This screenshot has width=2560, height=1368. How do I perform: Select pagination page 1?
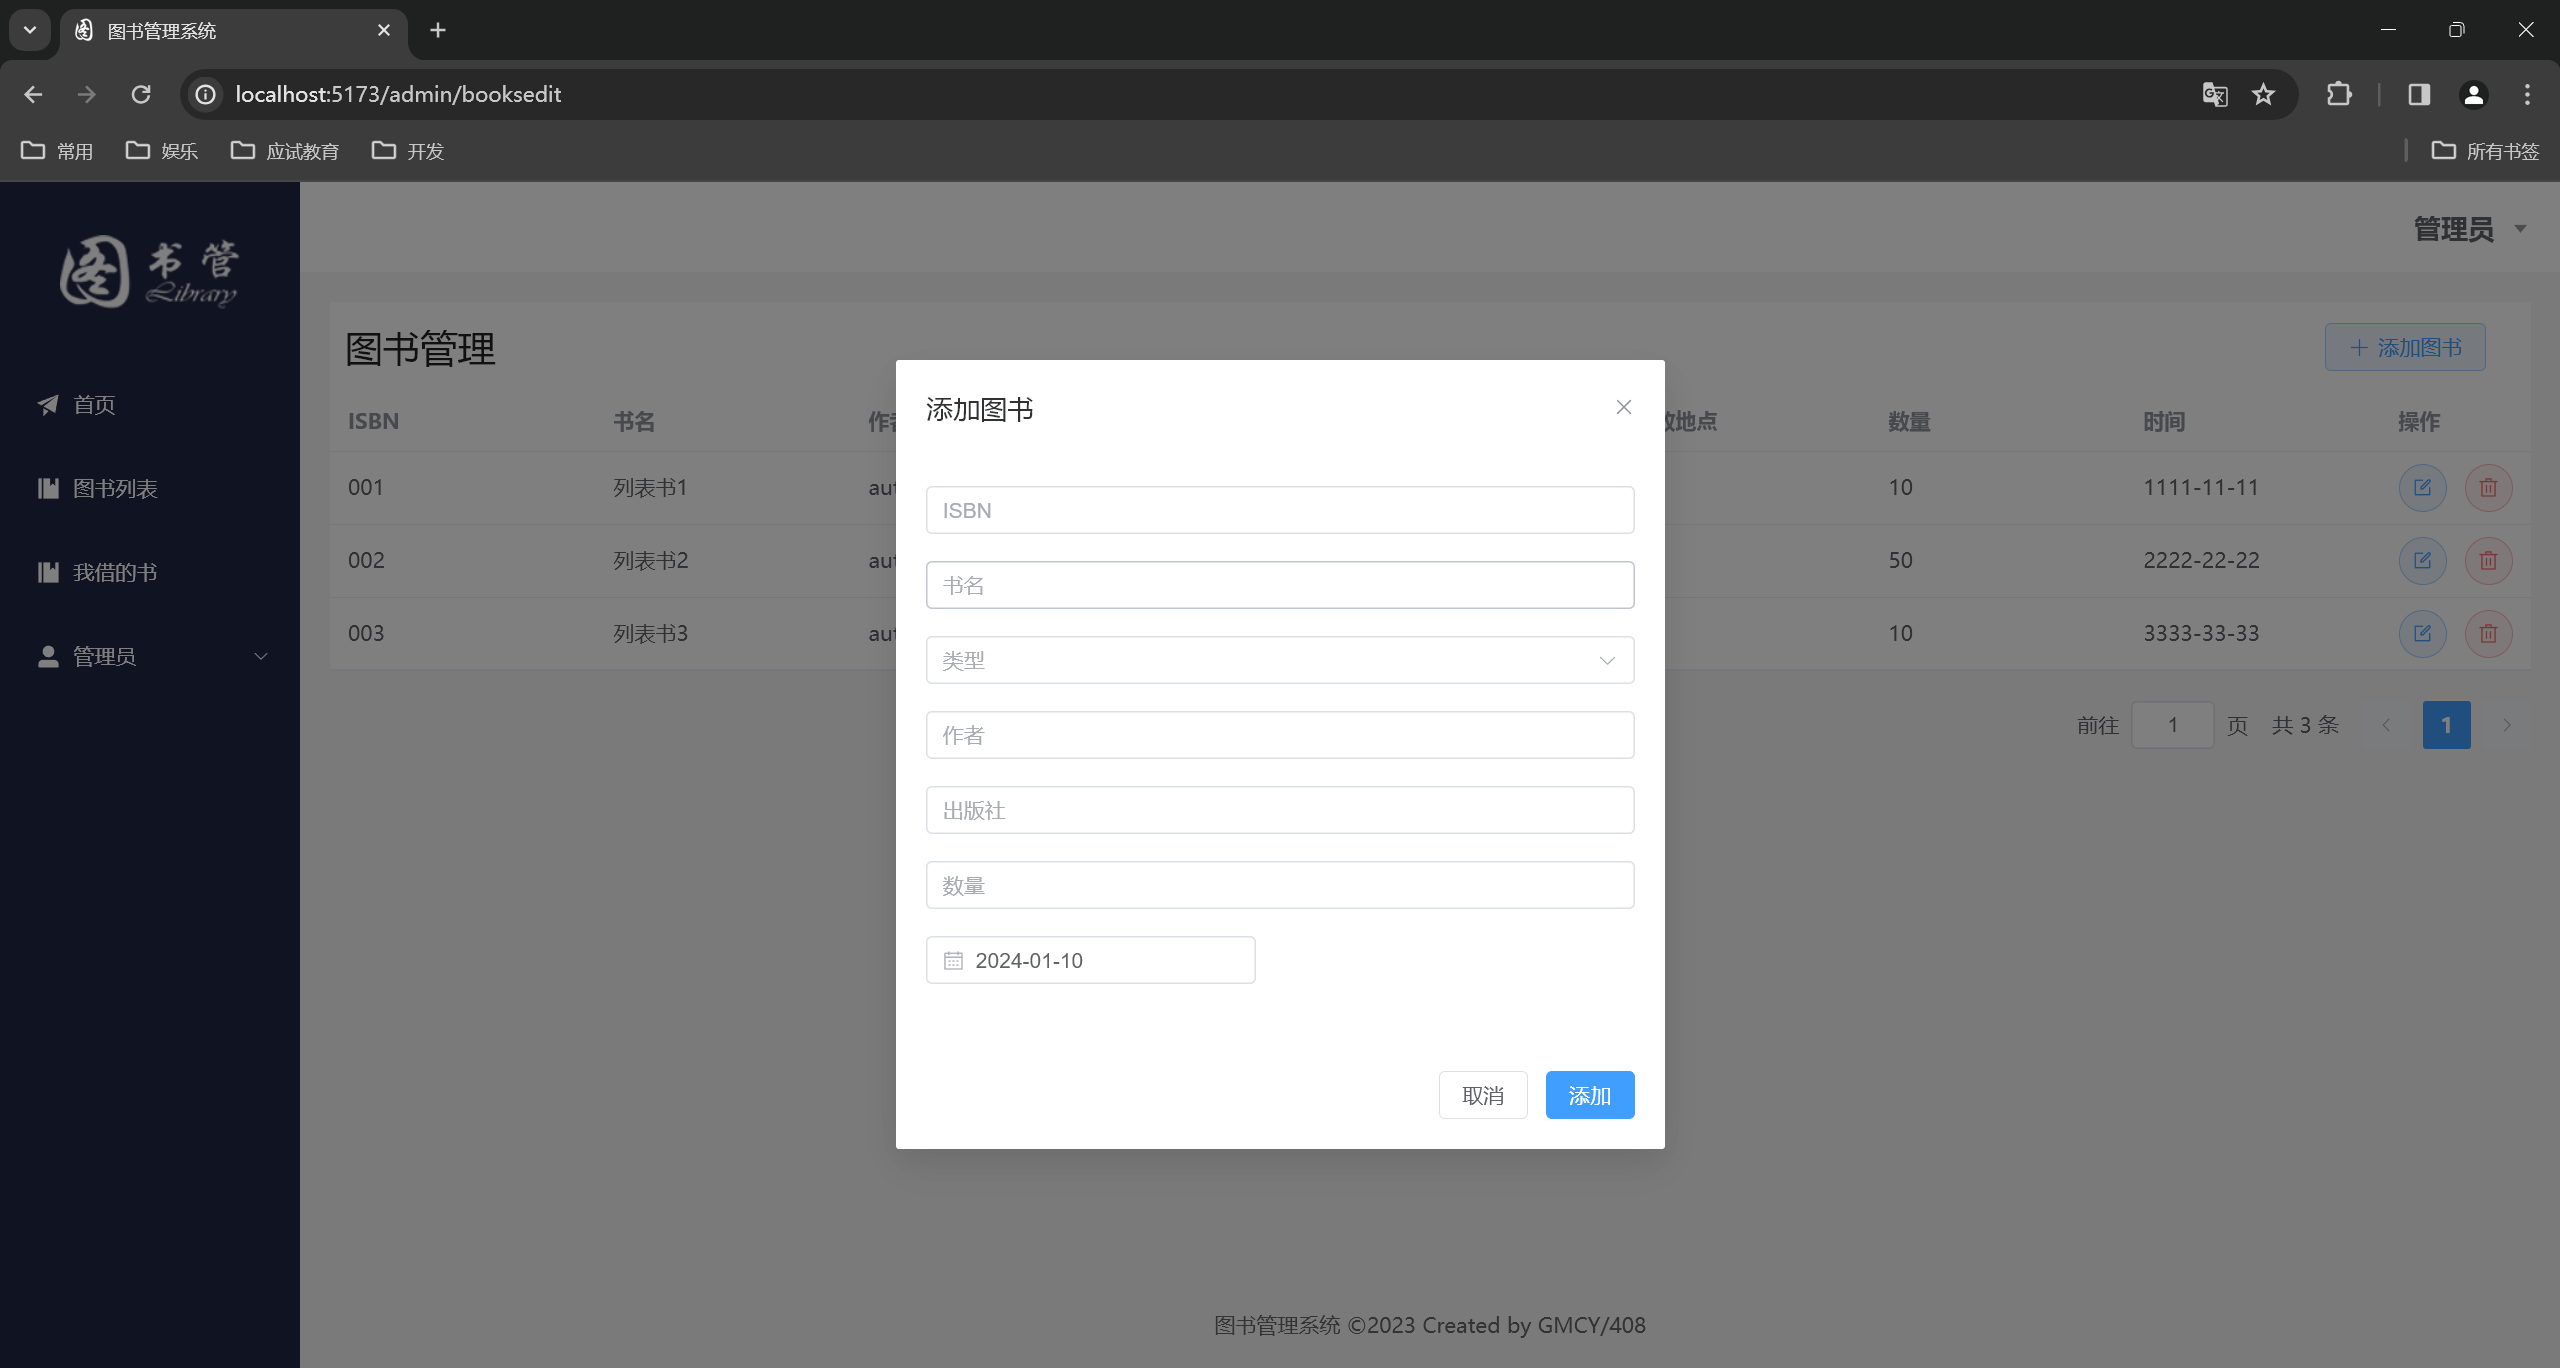tap(2446, 725)
